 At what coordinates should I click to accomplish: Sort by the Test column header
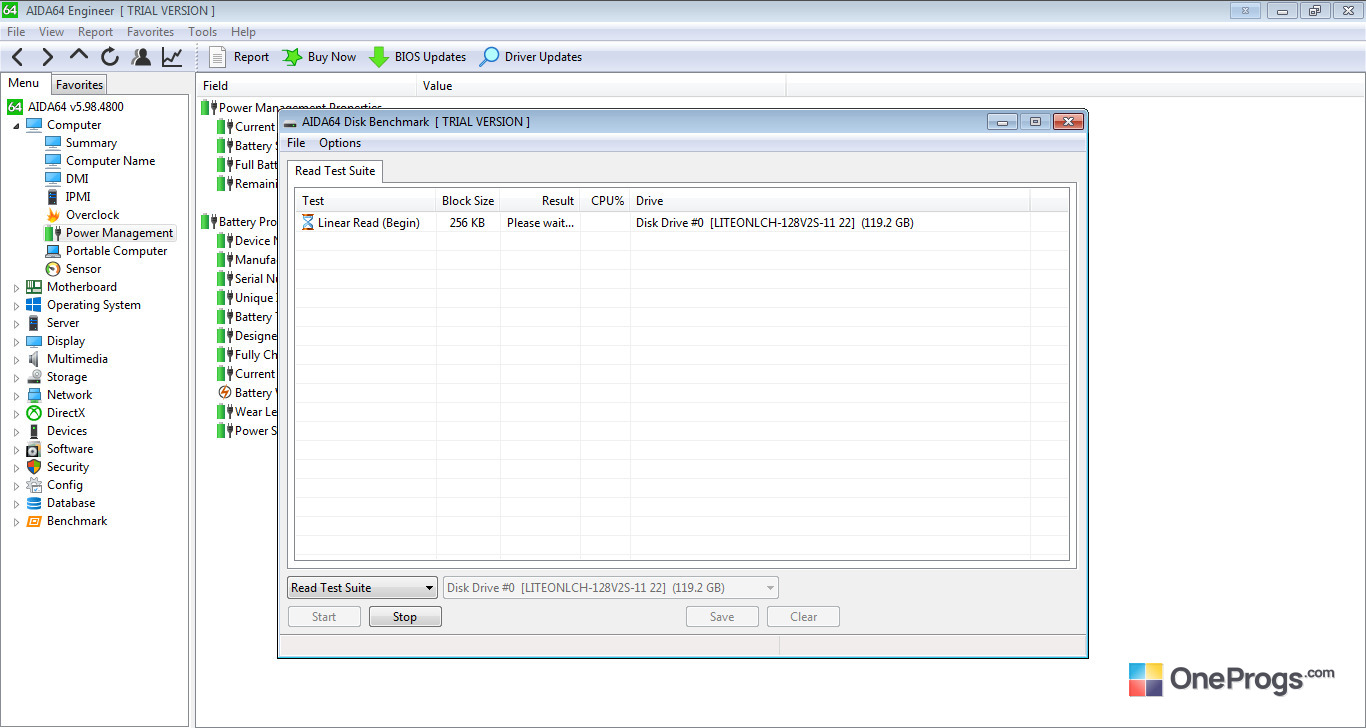click(366, 201)
